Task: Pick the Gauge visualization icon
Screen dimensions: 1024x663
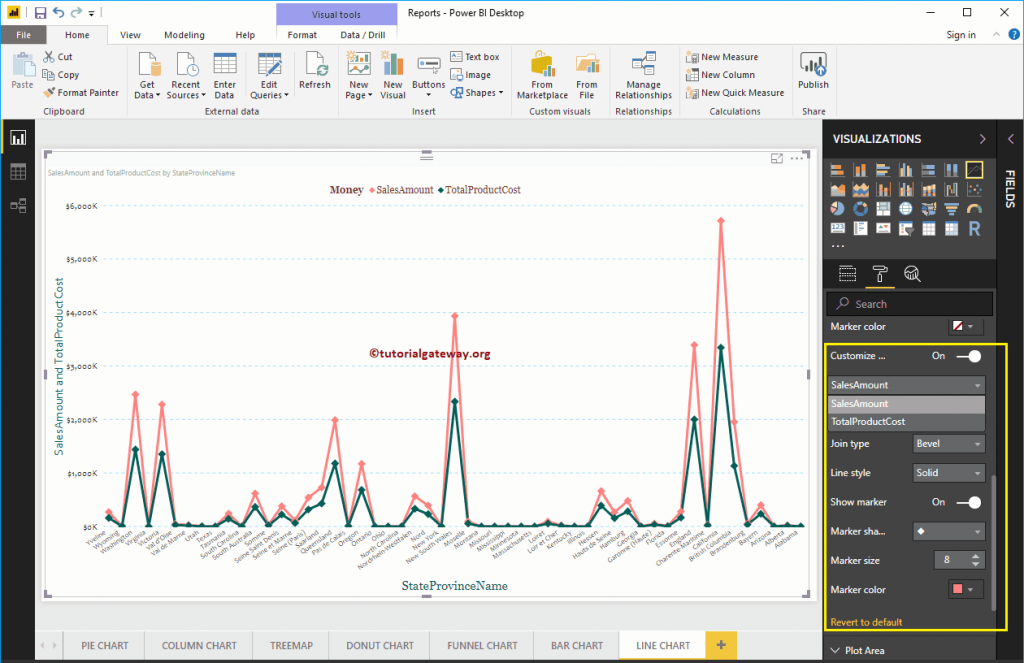Action: [974, 208]
